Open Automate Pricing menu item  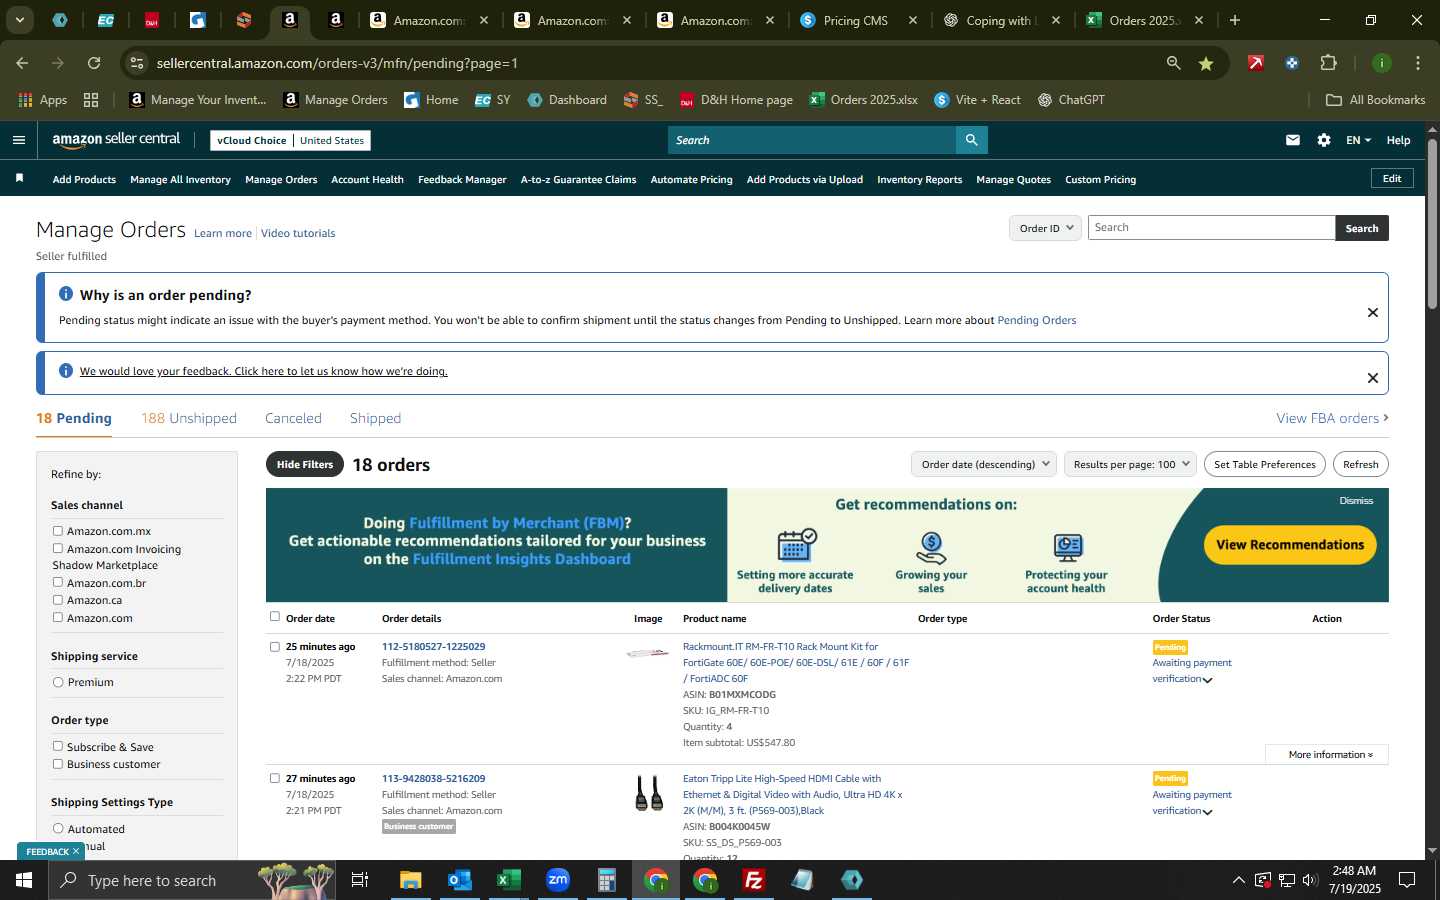691,180
